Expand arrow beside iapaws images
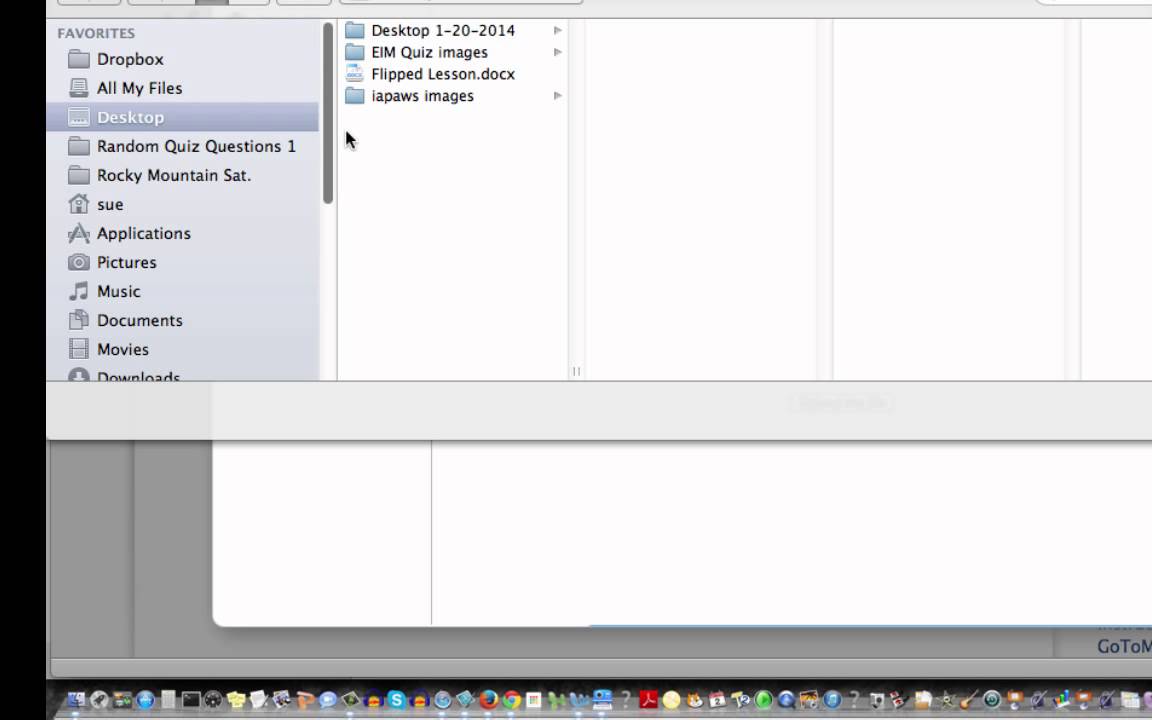The width and height of the screenshot is (1152, 720). [558, 96]
